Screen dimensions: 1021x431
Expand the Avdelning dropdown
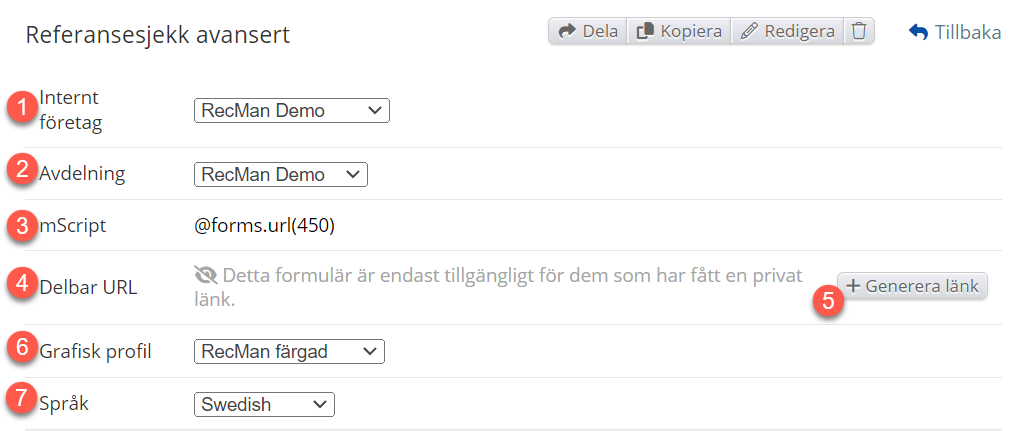pos(280,175)
